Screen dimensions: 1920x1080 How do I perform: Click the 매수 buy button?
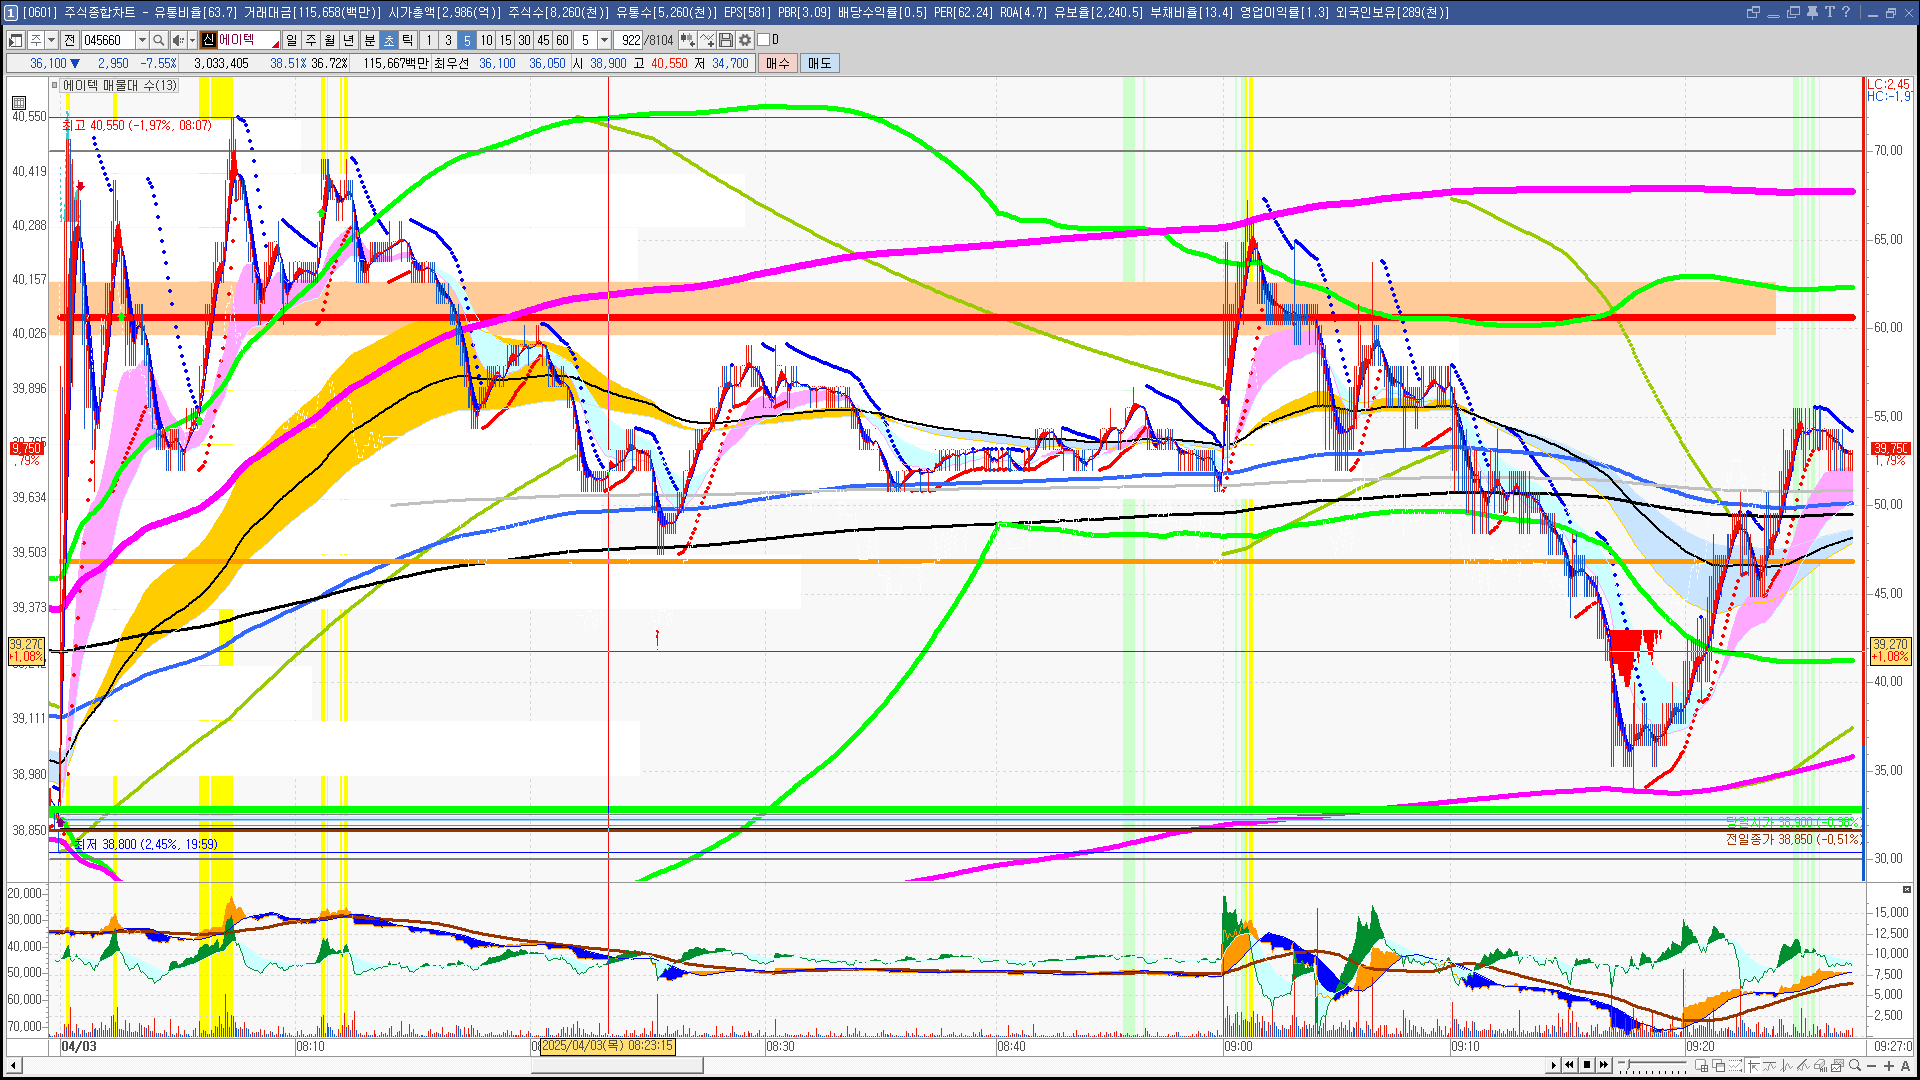coord(778,63)
